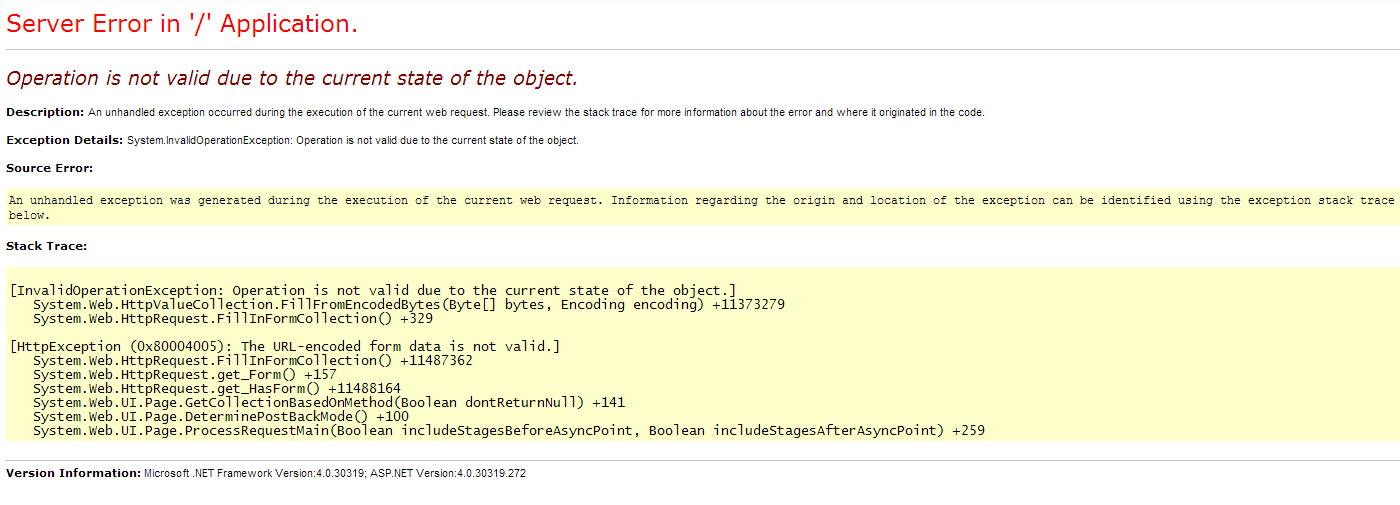Click the "Version Information:" label
1400x505 pixels.
pos(73,473)
